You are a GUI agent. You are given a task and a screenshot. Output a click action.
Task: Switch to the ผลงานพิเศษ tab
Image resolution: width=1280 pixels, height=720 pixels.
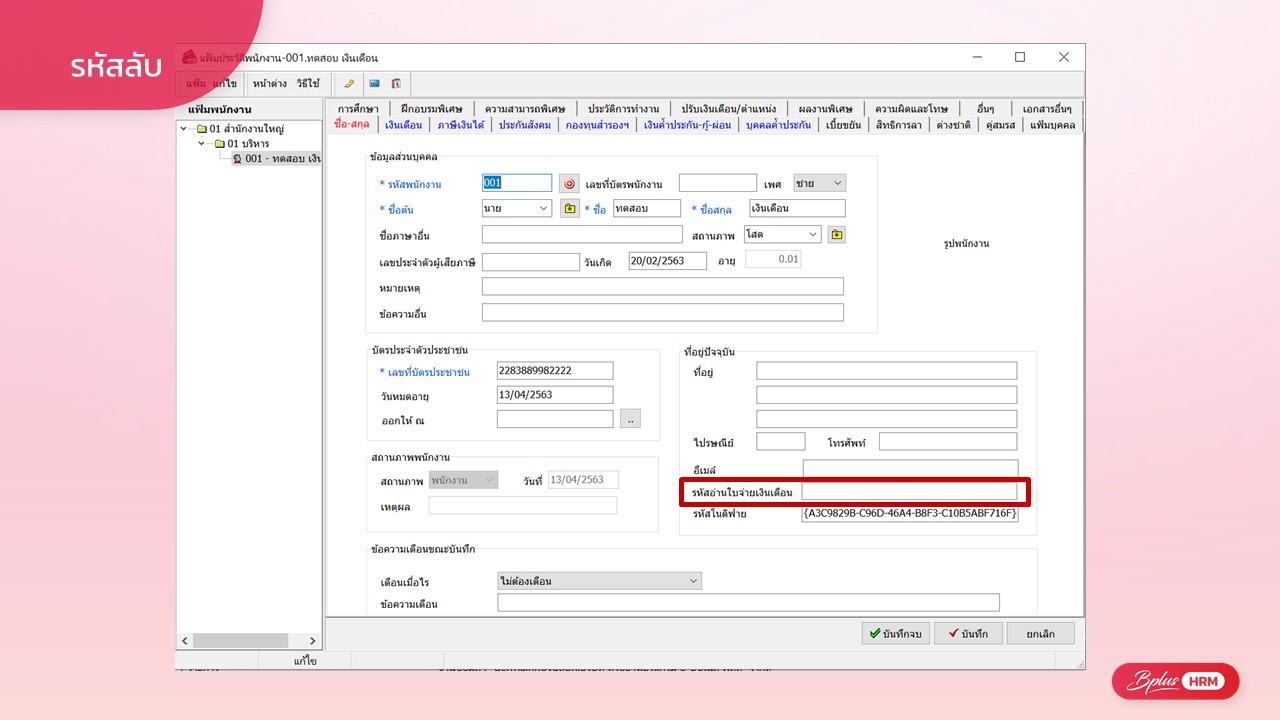click(825, 108)
